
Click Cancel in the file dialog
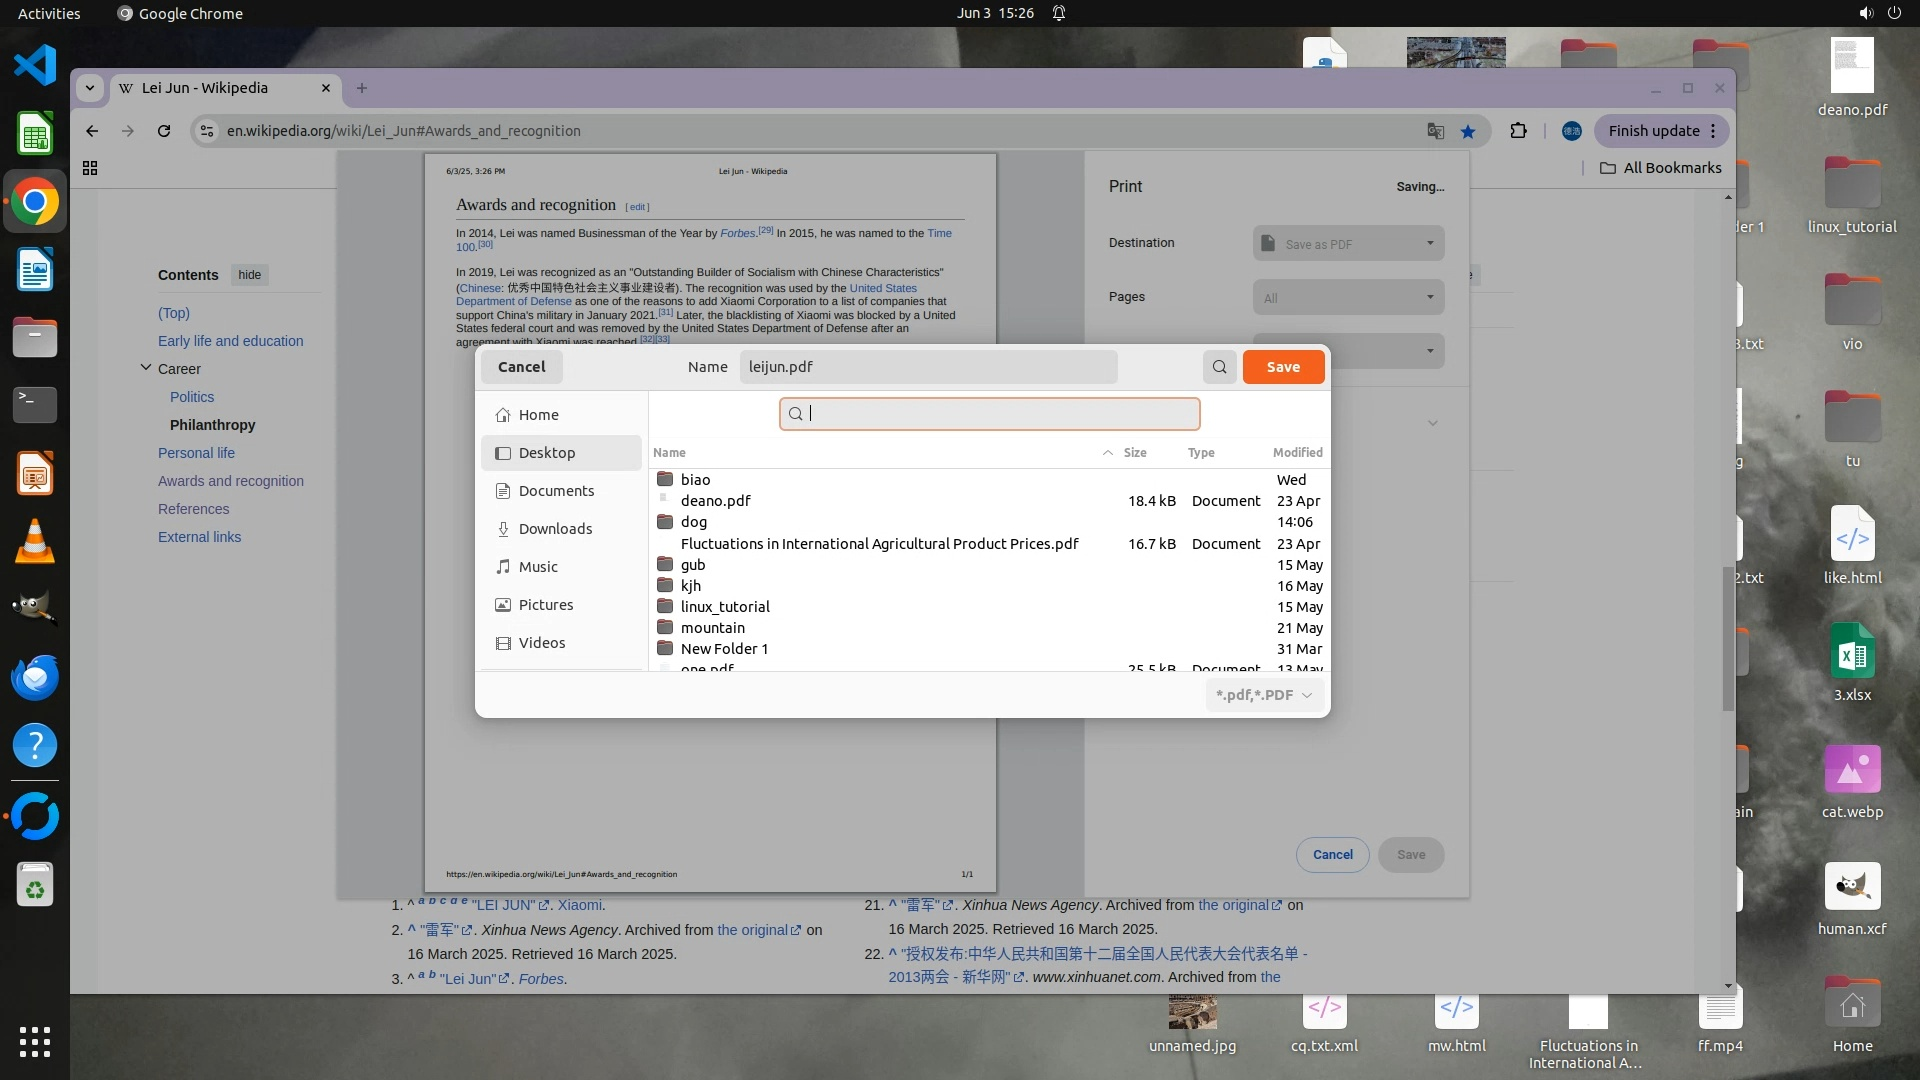click(521, 367)
